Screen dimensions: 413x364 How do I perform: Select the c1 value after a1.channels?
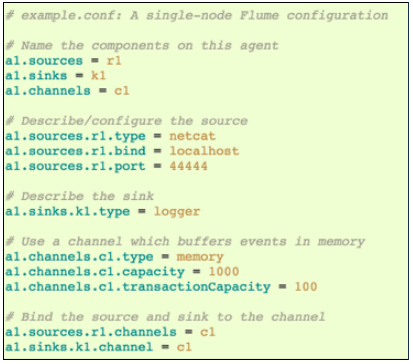[x=122, y=91]
